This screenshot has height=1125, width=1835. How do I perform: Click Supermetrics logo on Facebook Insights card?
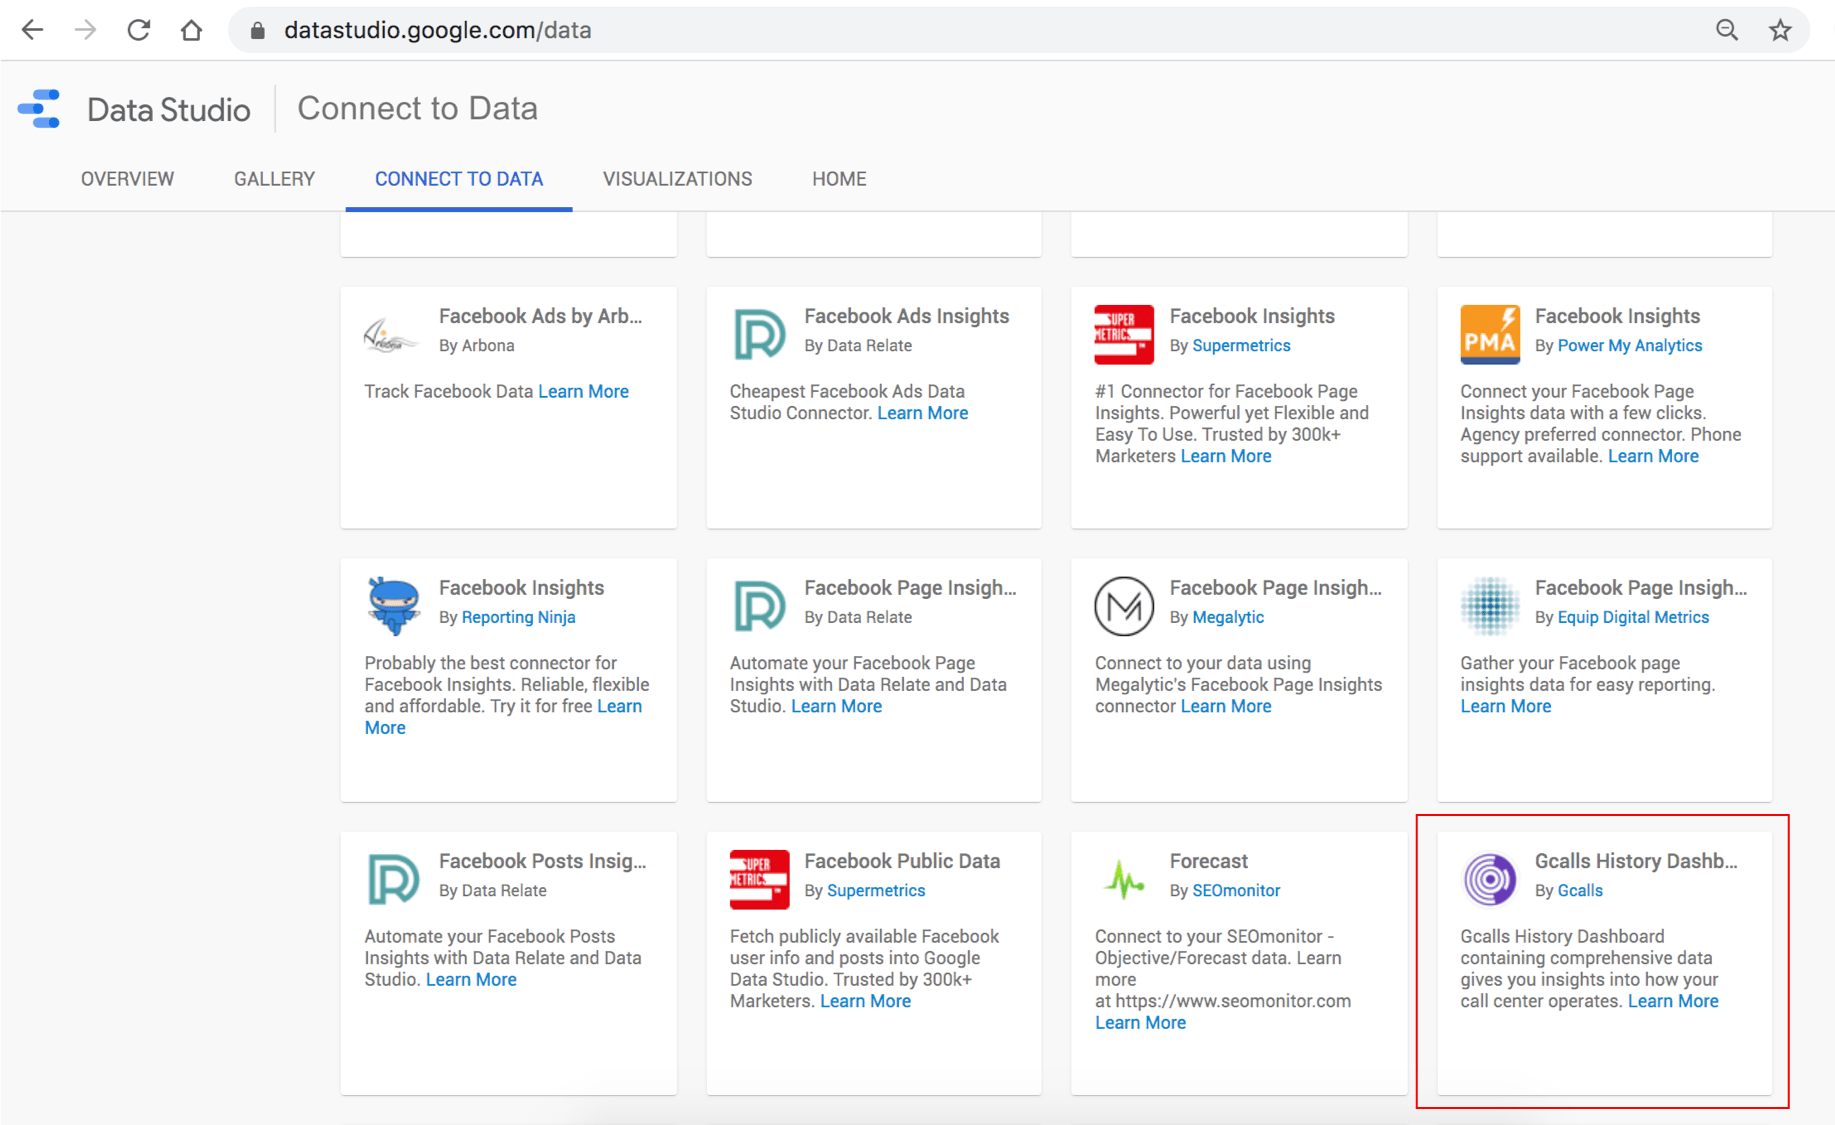(1124, 334)
